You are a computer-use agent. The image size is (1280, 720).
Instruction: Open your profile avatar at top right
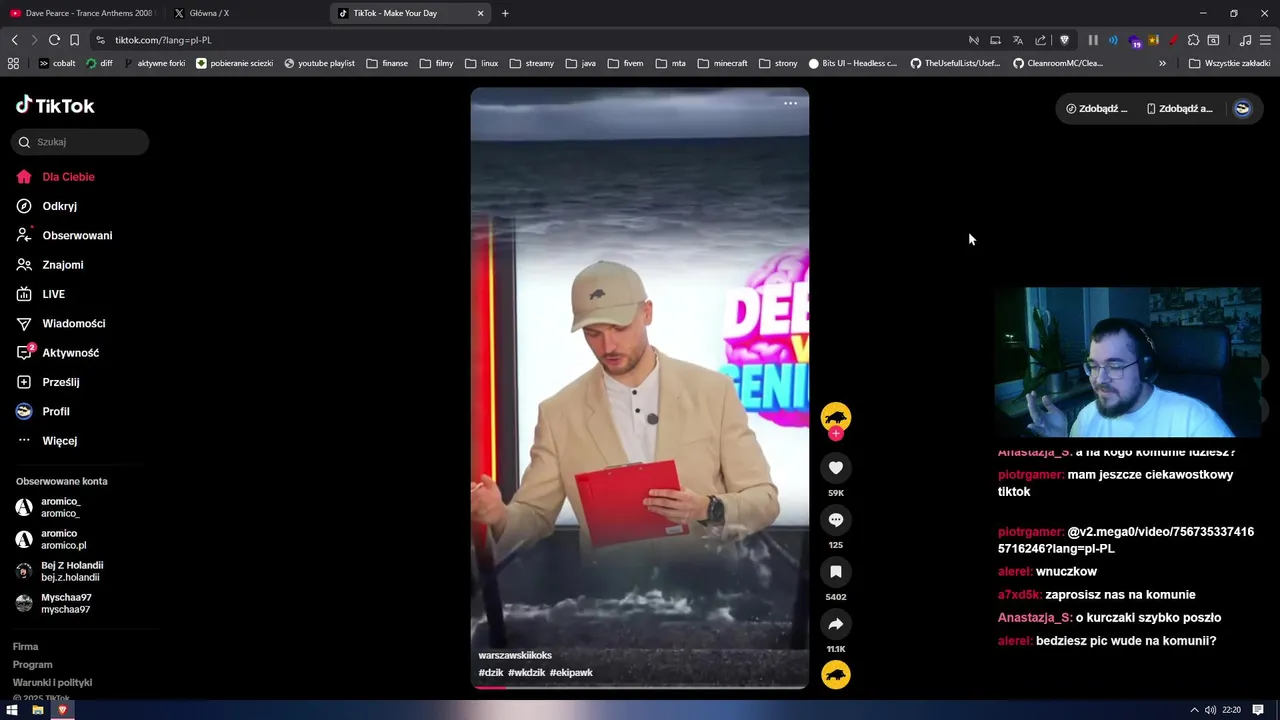point(1242,108)
